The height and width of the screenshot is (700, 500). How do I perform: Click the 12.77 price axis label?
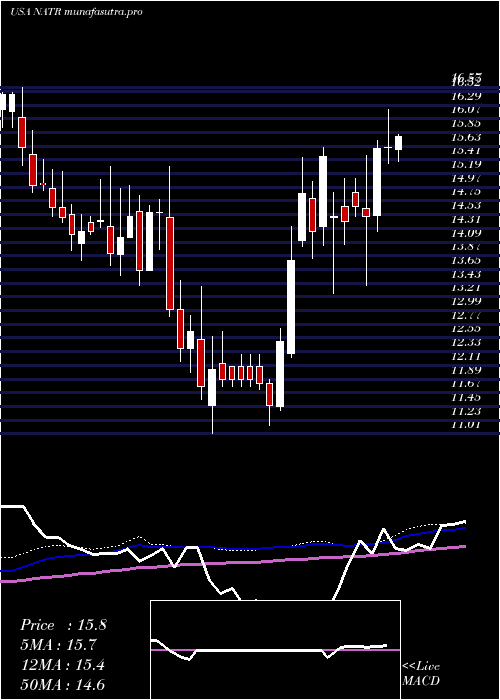(466, 315)
